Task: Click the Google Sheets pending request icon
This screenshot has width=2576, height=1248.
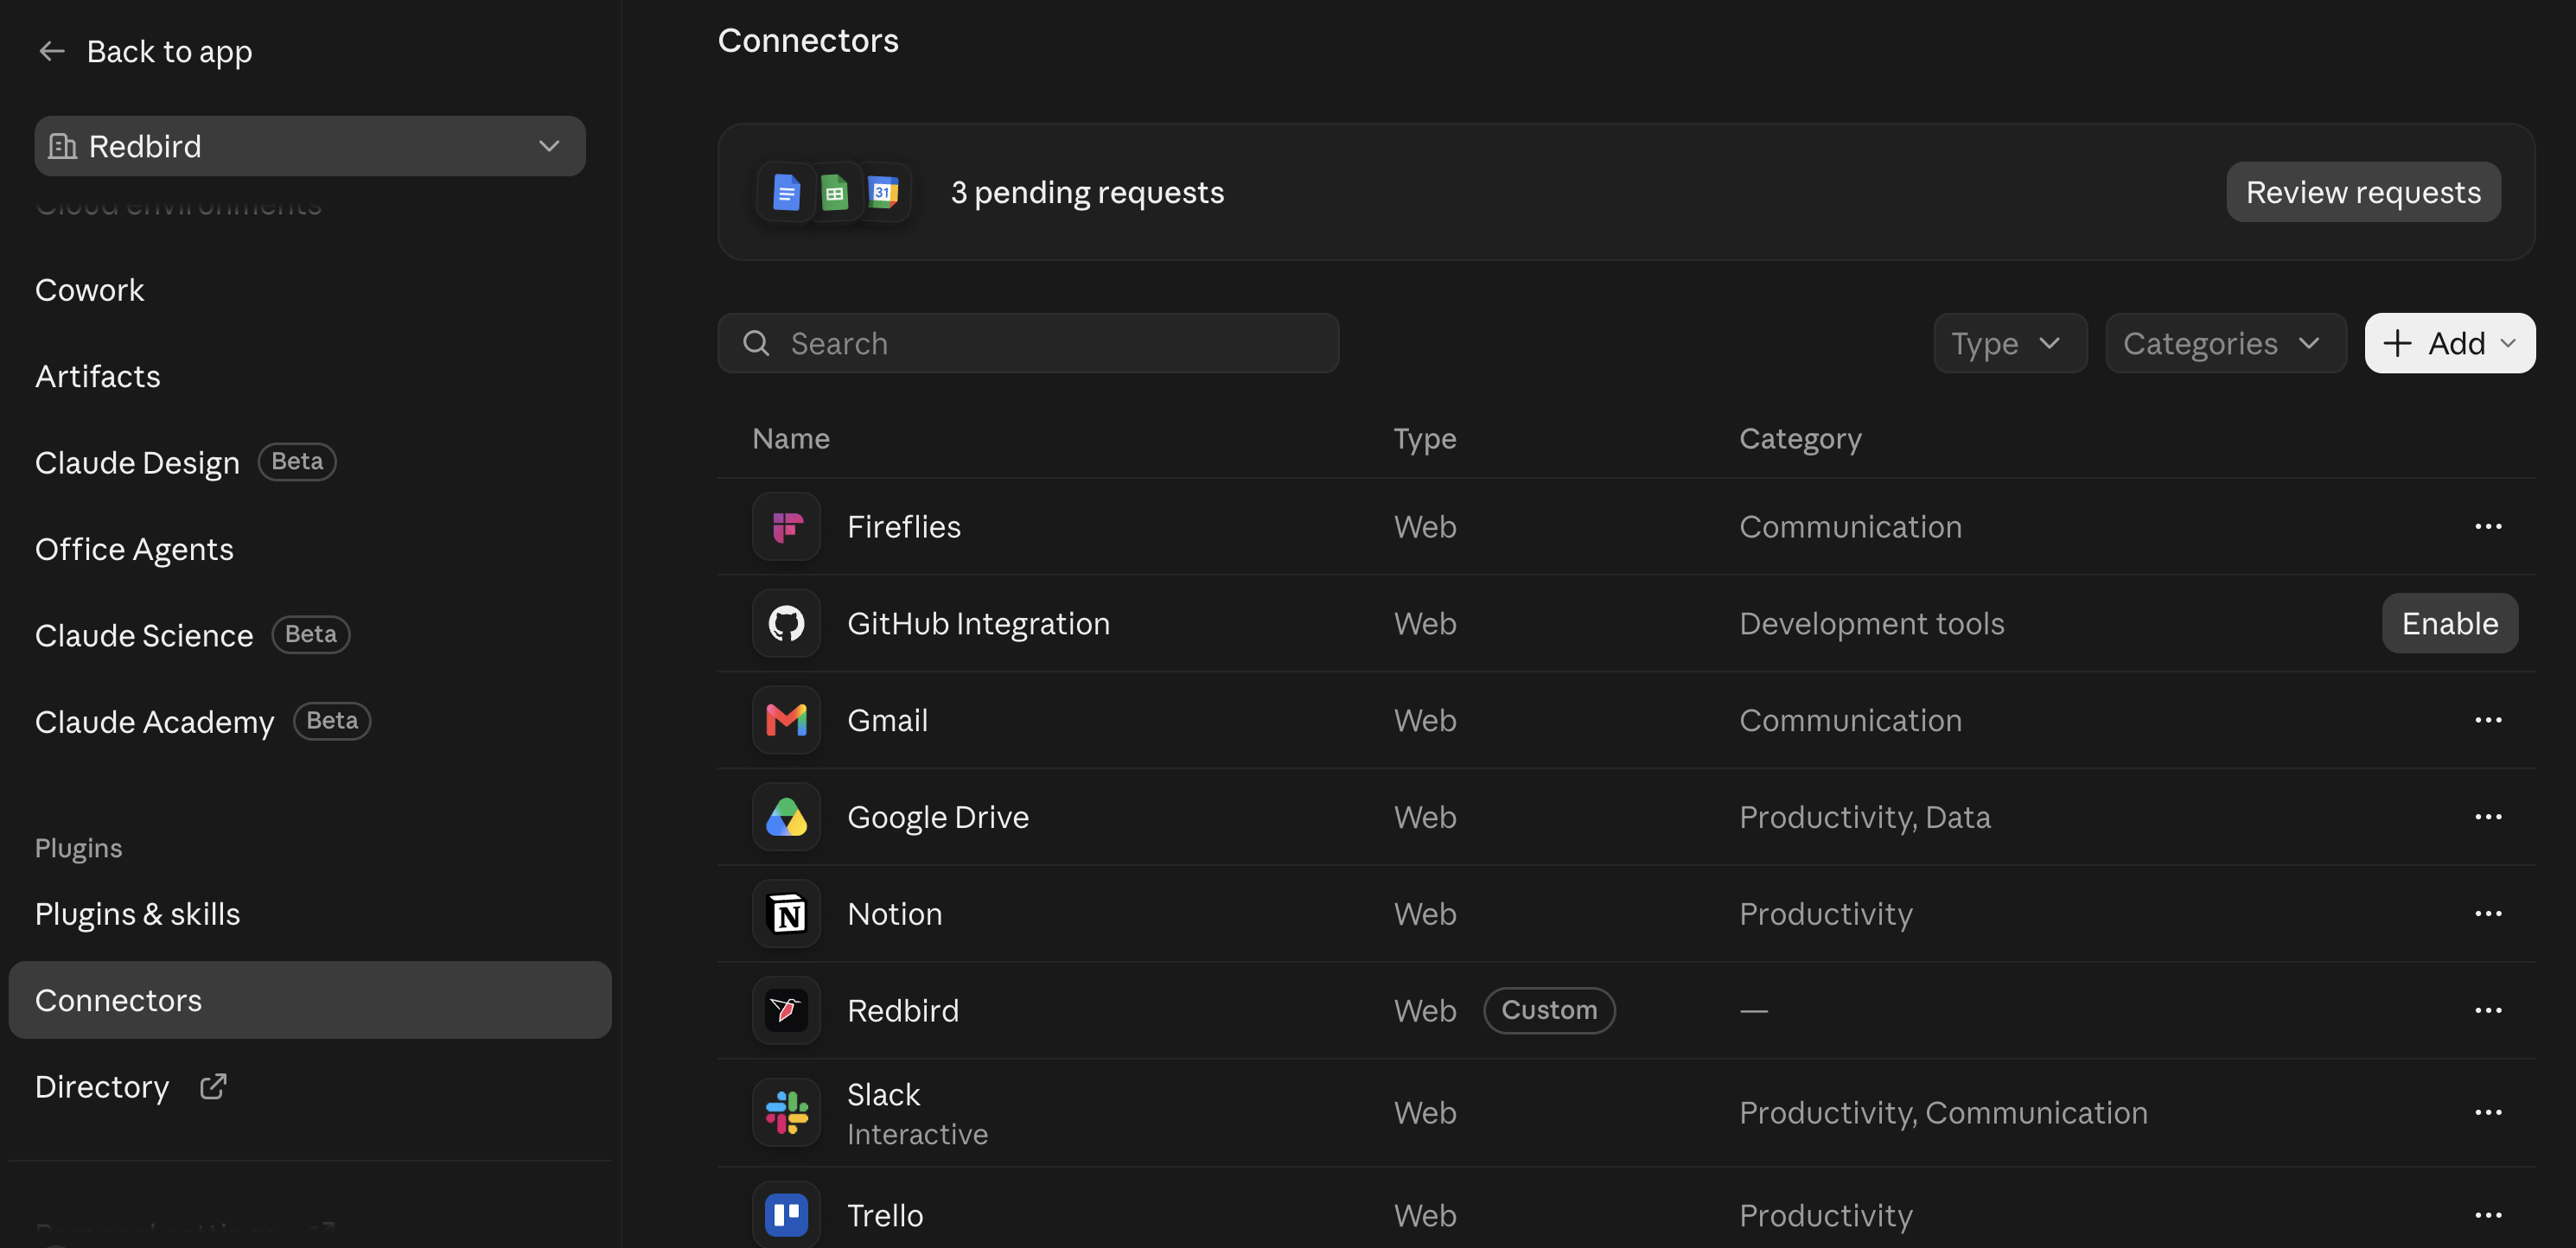Action: click(x=834, y=192)
